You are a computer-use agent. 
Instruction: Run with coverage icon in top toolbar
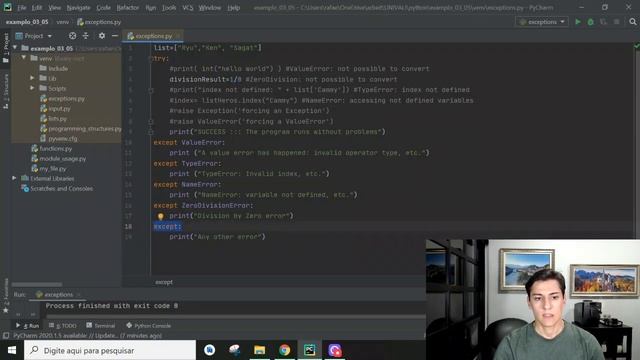603,22
